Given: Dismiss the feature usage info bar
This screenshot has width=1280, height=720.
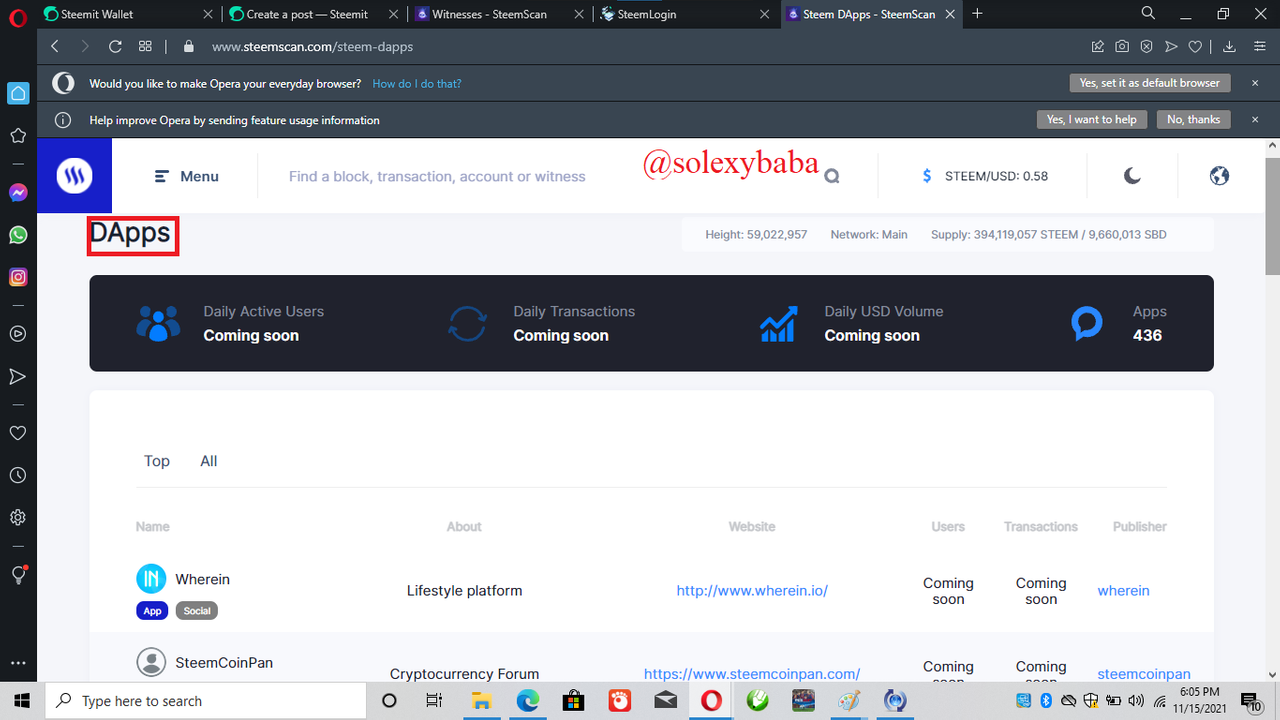Looking at the screenshot, I should pyautogui.click(x=1255, y=119).
